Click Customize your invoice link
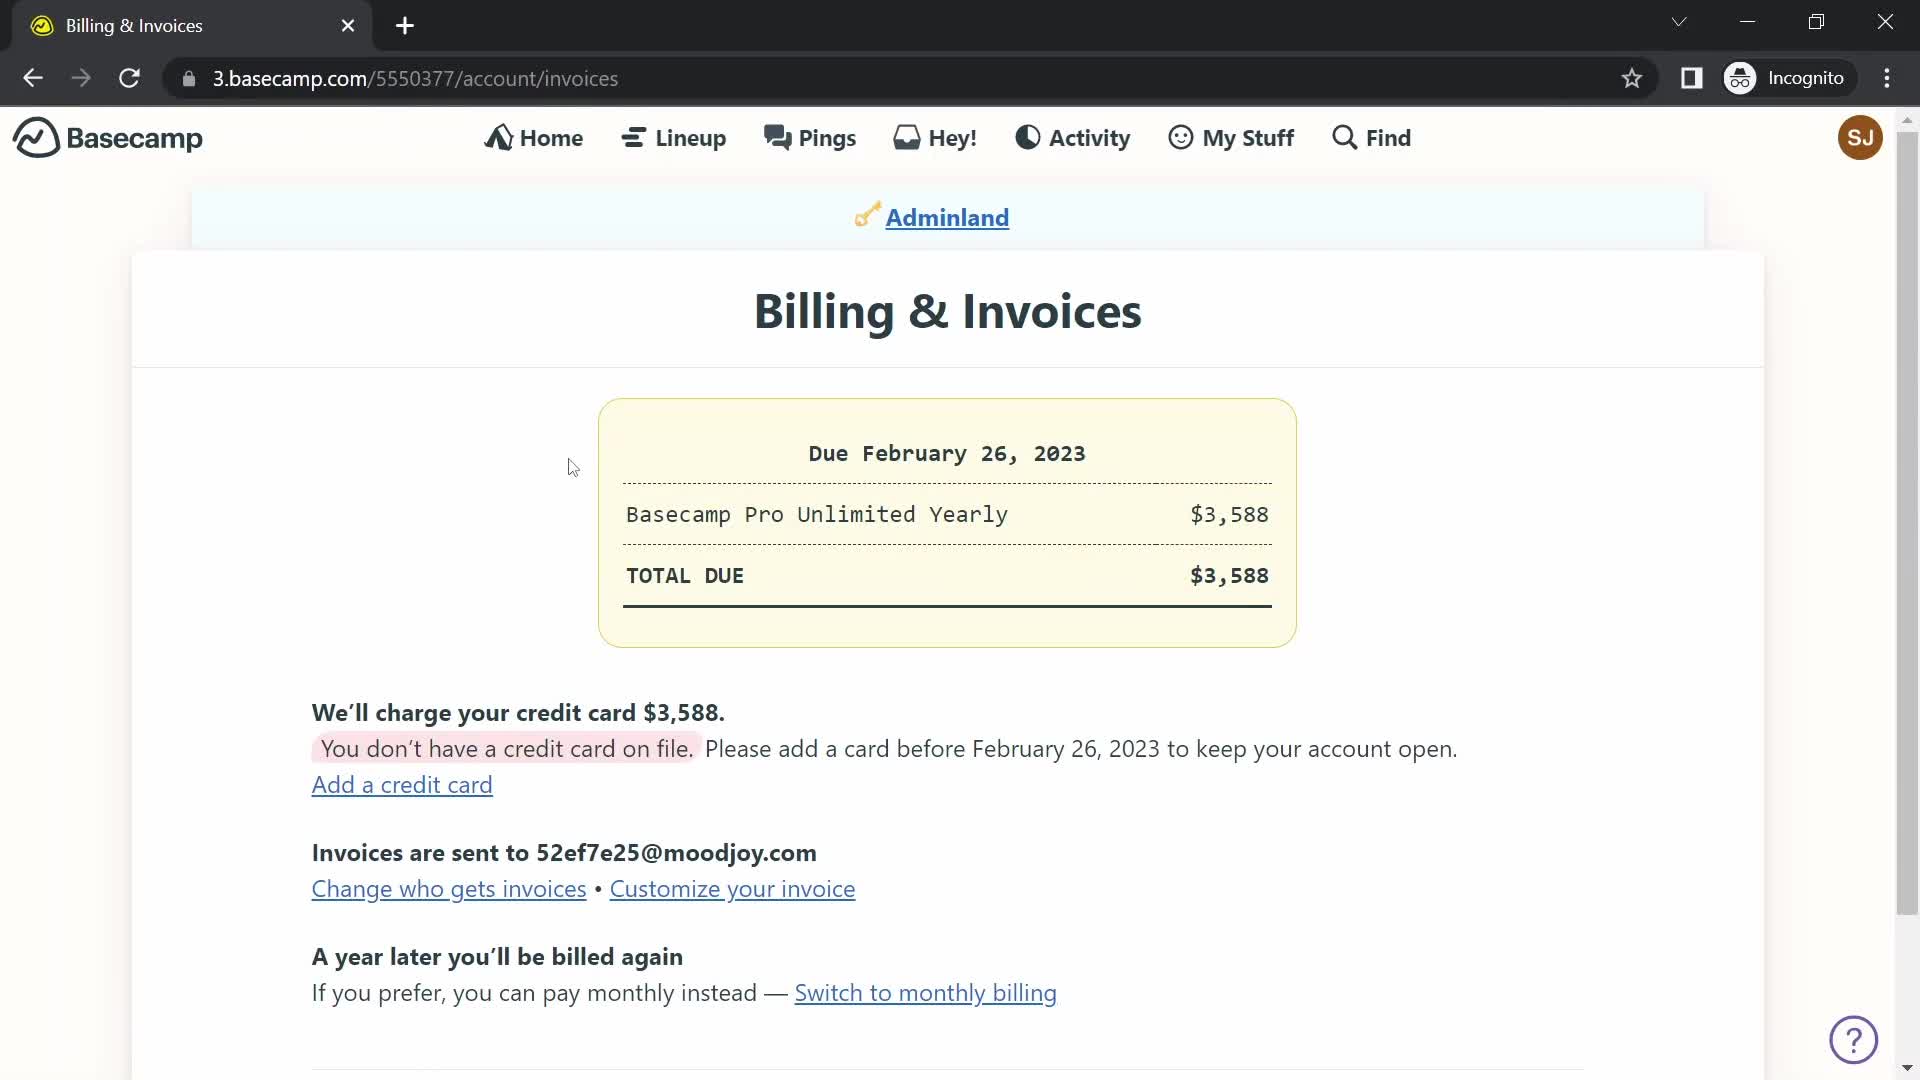Viewport: 1920px width, 1080px height. coord(733,889)
